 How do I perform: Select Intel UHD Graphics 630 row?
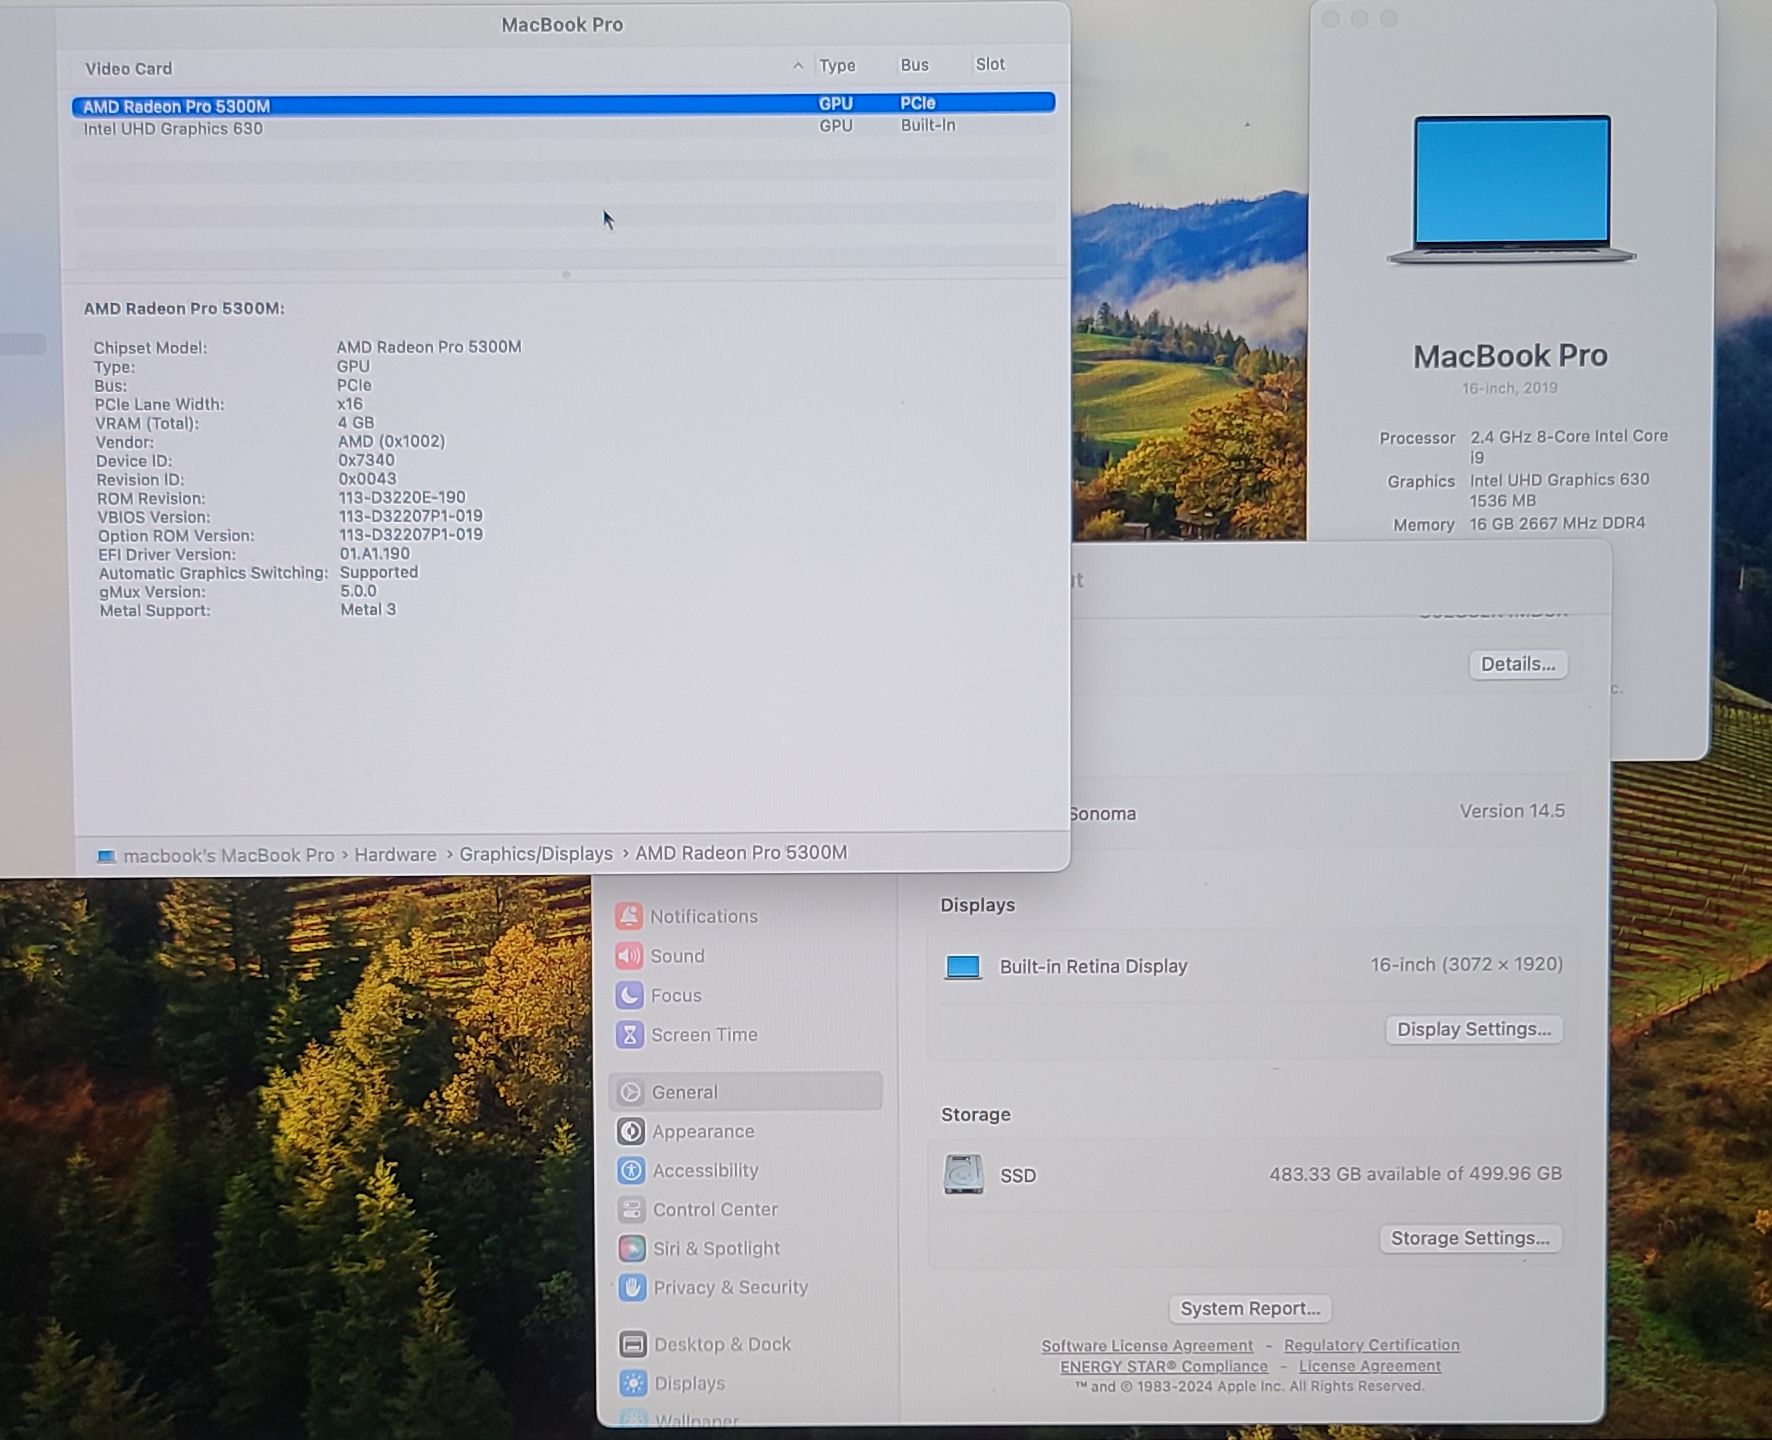[x=173, y=129]
